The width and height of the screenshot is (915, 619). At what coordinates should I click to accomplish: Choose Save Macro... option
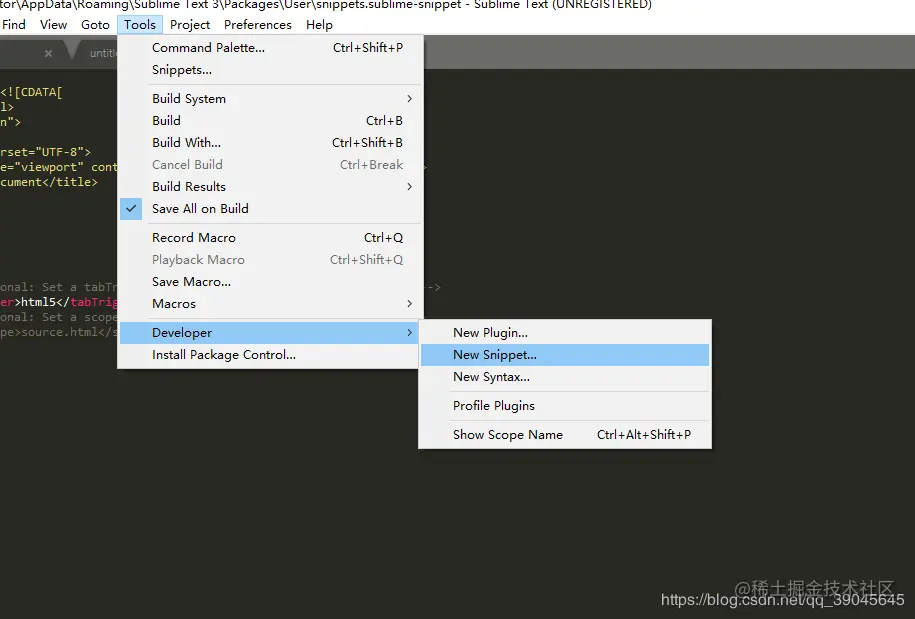pos(270,282)
